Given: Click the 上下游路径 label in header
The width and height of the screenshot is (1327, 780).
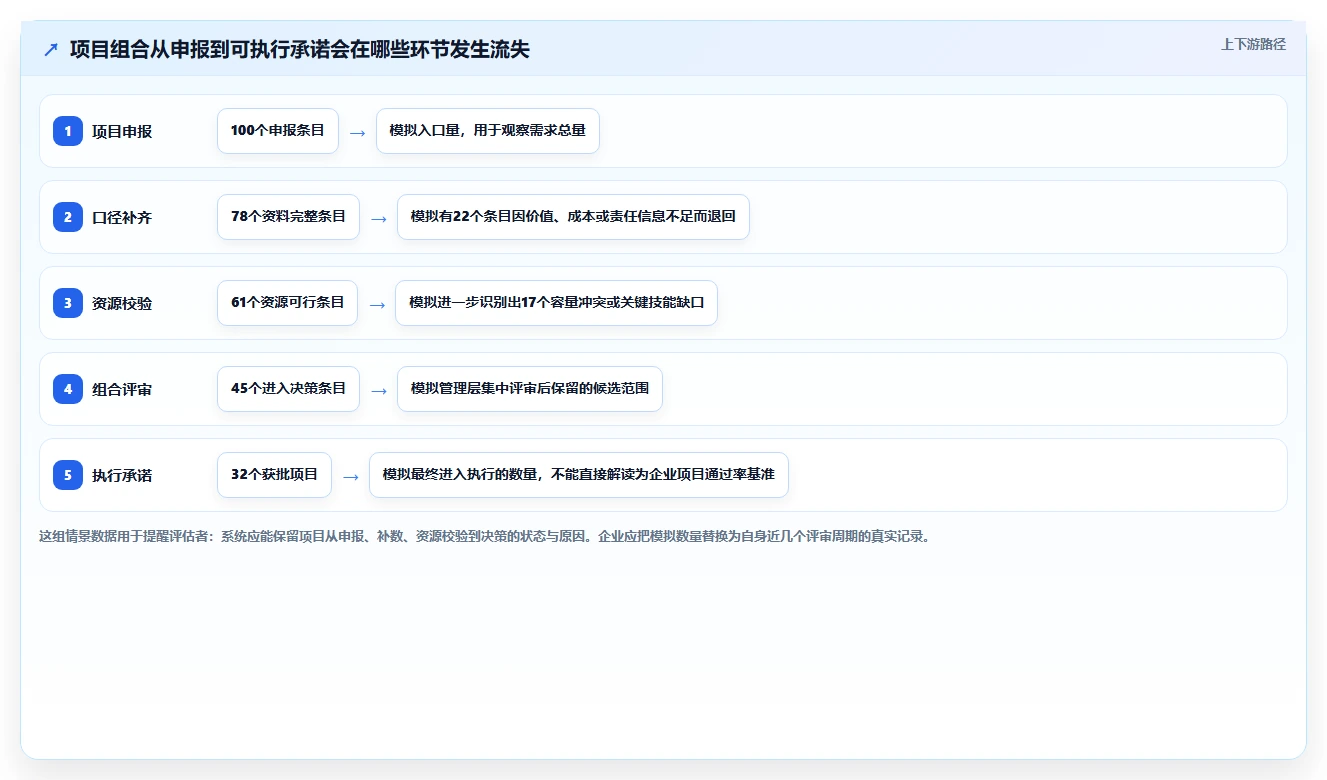Looking at the screenshot, I should [1253, 44].
